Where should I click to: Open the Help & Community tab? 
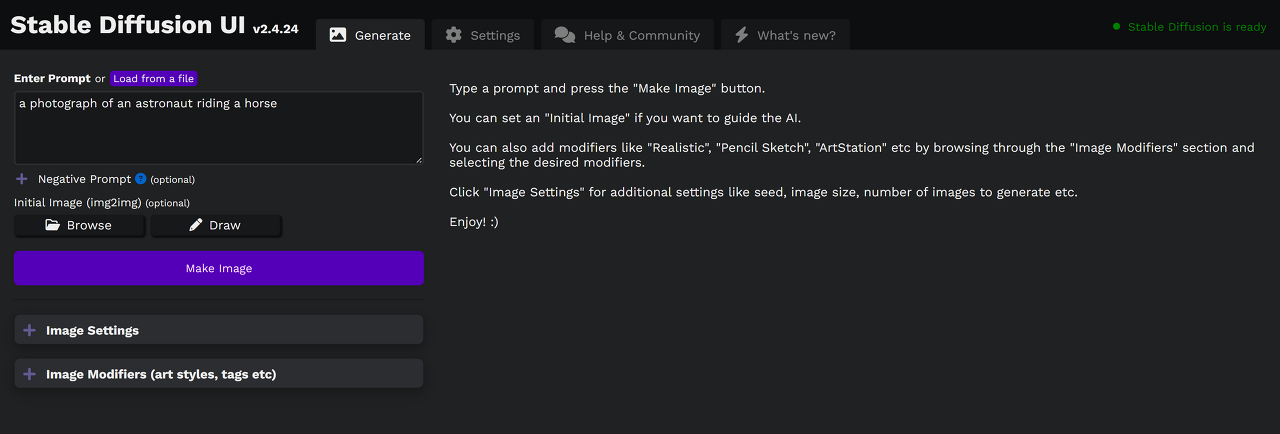tap(627, 35)
